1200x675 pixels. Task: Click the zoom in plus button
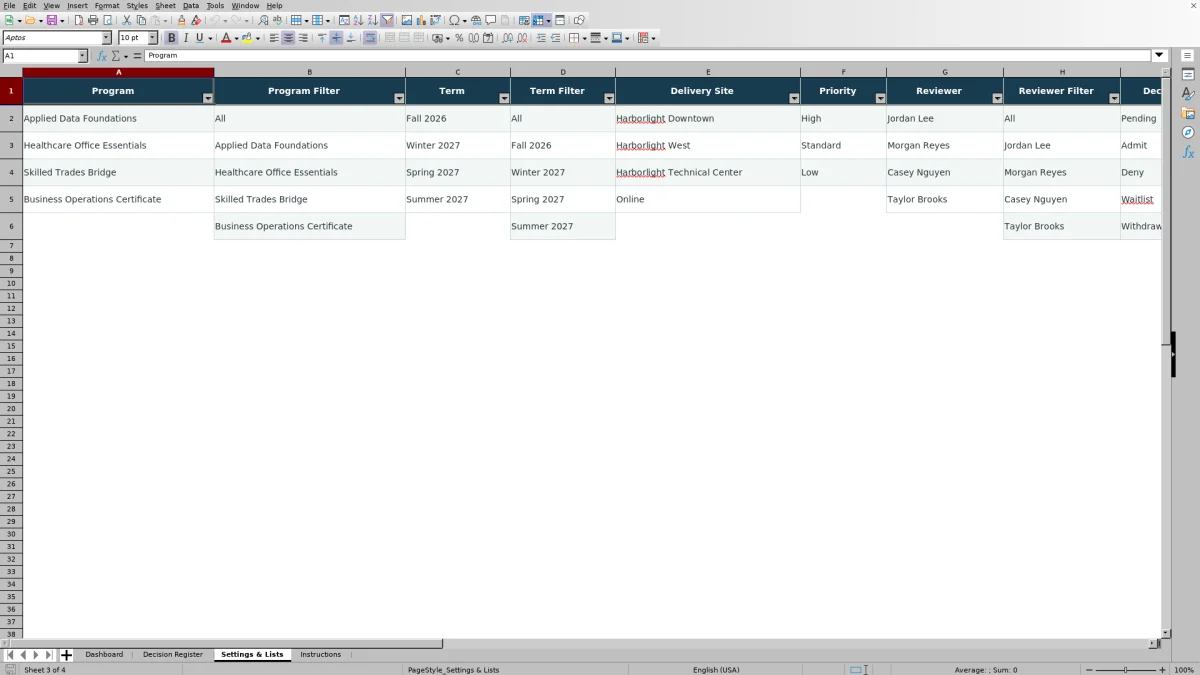pos(1160,670)
